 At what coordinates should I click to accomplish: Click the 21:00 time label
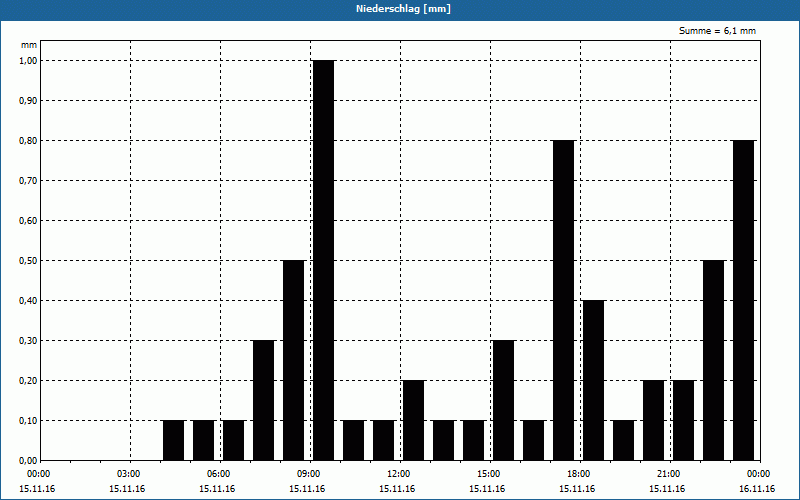[669, 474]
